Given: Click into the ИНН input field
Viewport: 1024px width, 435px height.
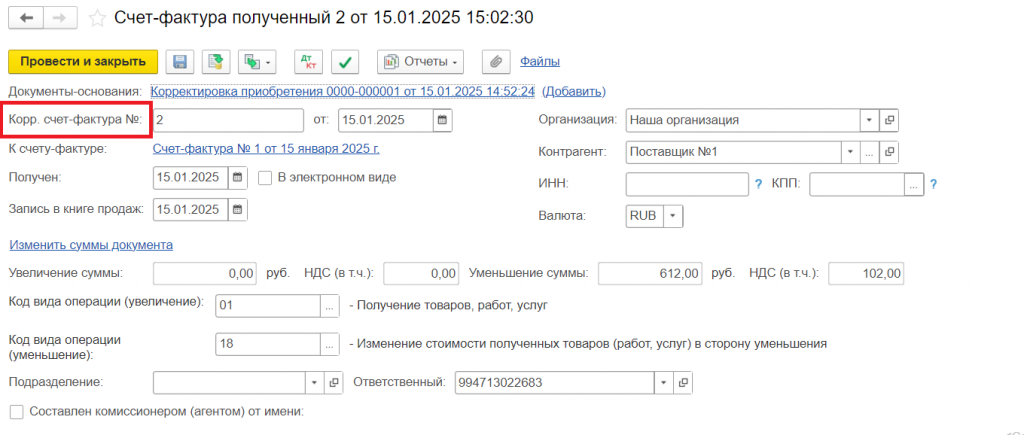Looking at the screenshot, I should tap(686, 184).
